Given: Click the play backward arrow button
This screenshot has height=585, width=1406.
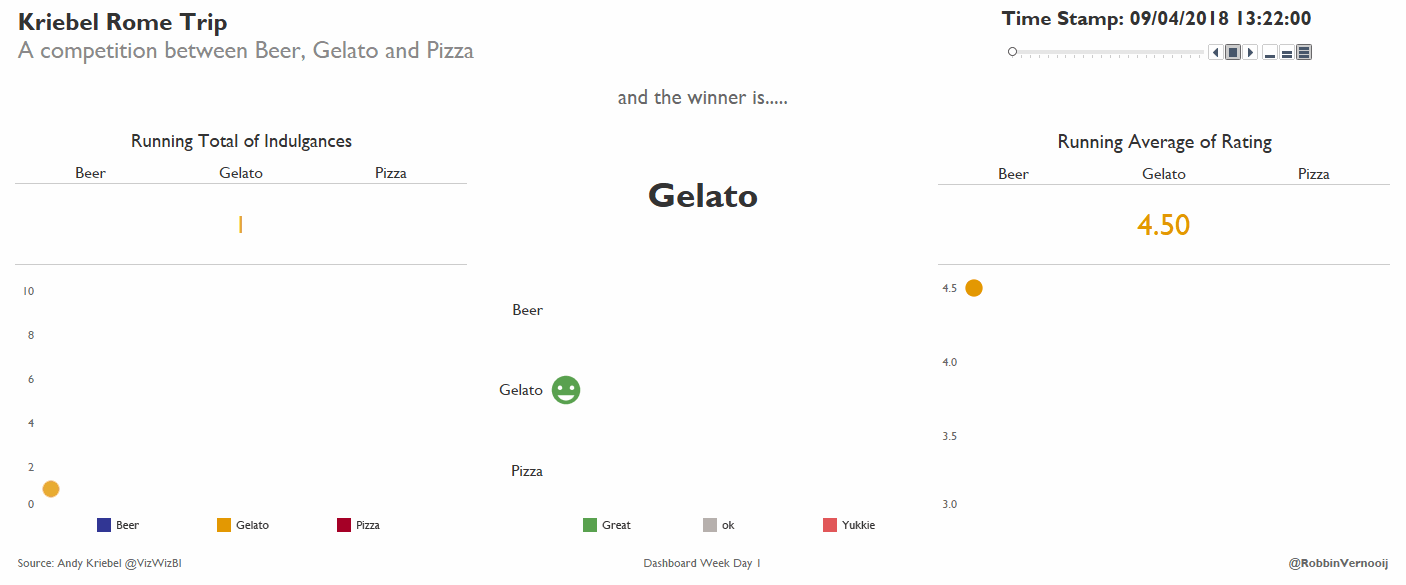Looking at the screenshot, I should (1215, 52).
